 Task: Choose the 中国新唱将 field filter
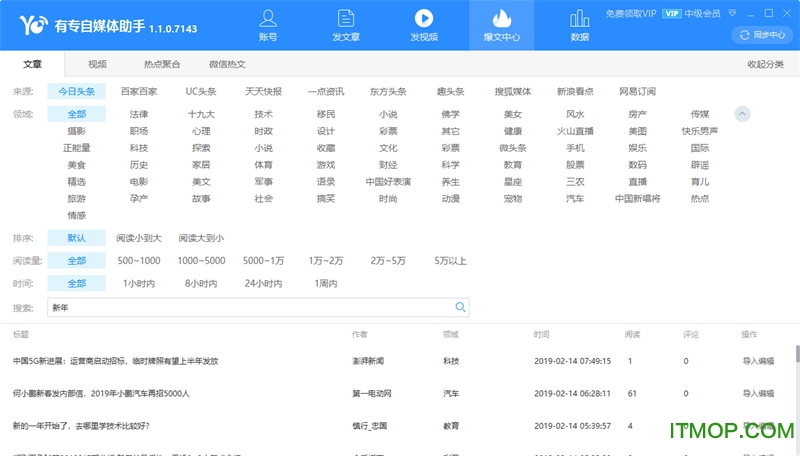tap(637, 198)
